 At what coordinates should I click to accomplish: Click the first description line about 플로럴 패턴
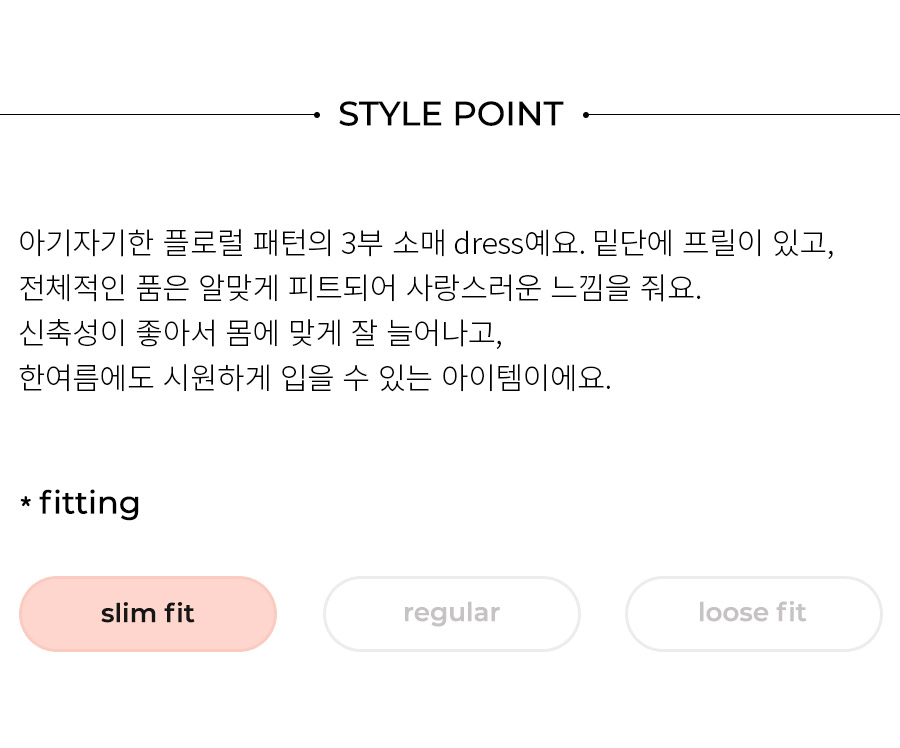(x=426, y=243)
